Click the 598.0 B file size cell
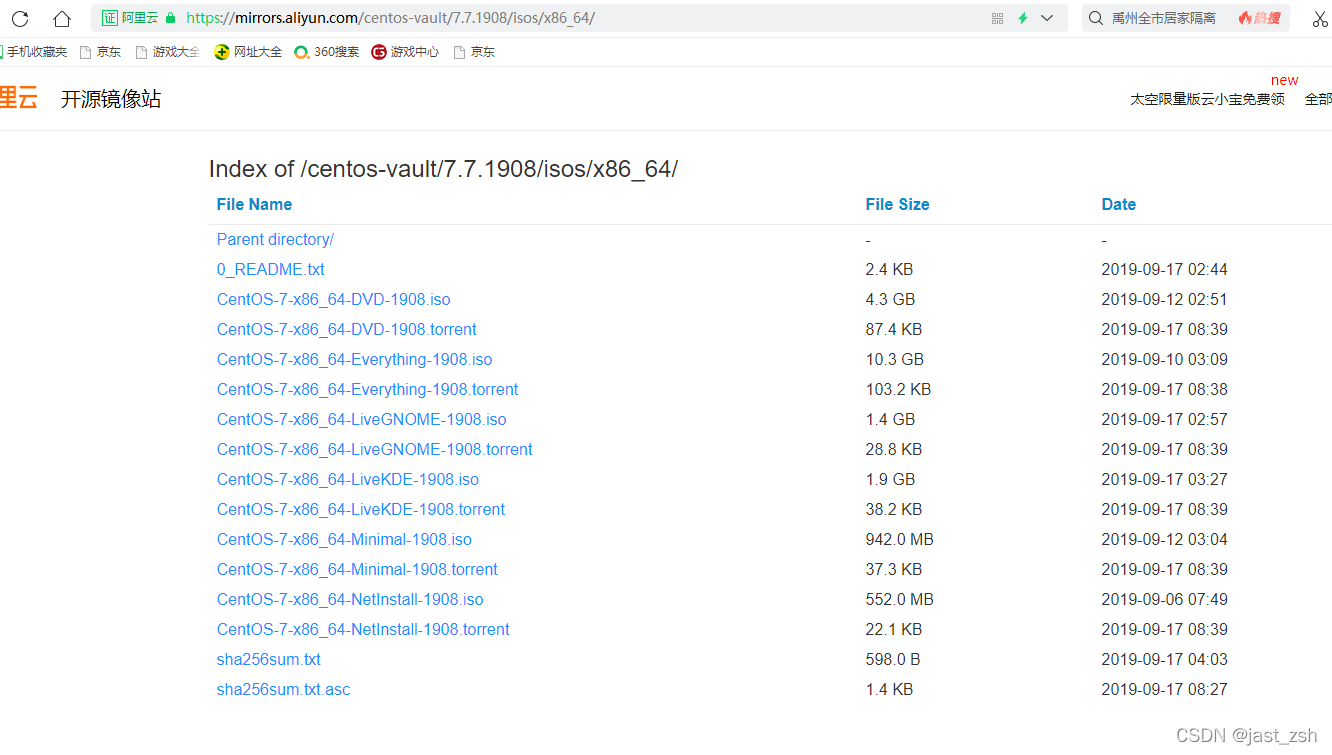This screenshot has width=1332, height=755. pos(892,659)
